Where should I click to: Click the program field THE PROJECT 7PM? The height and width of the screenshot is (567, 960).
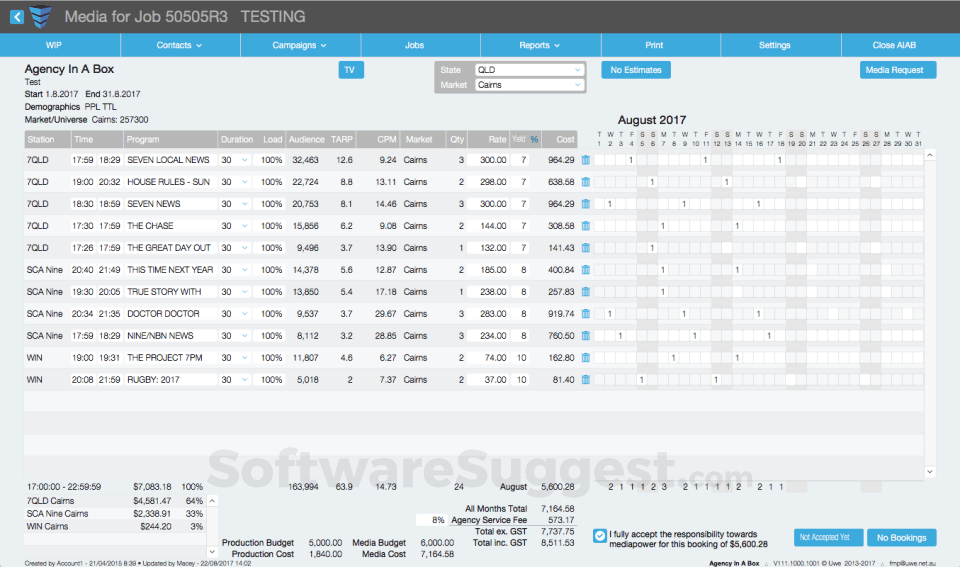(x=170, y=358)
